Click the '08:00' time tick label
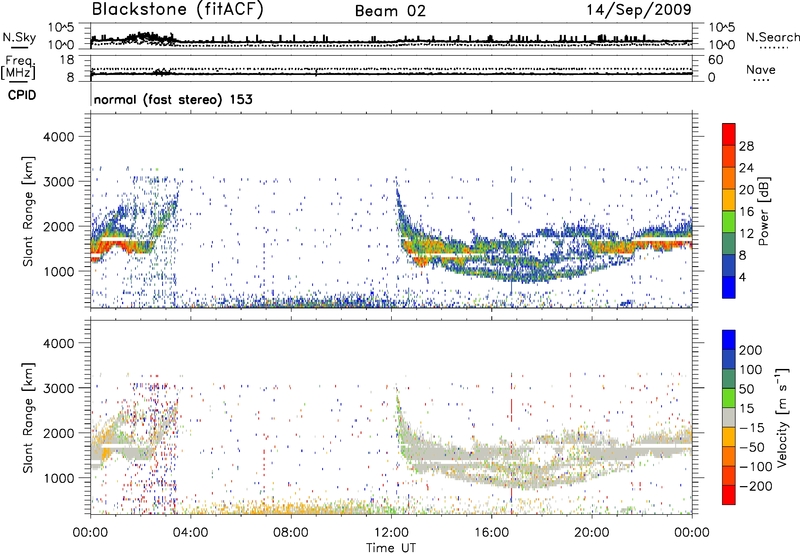Viewport: 800px width, 554px height. coord(291,533)
